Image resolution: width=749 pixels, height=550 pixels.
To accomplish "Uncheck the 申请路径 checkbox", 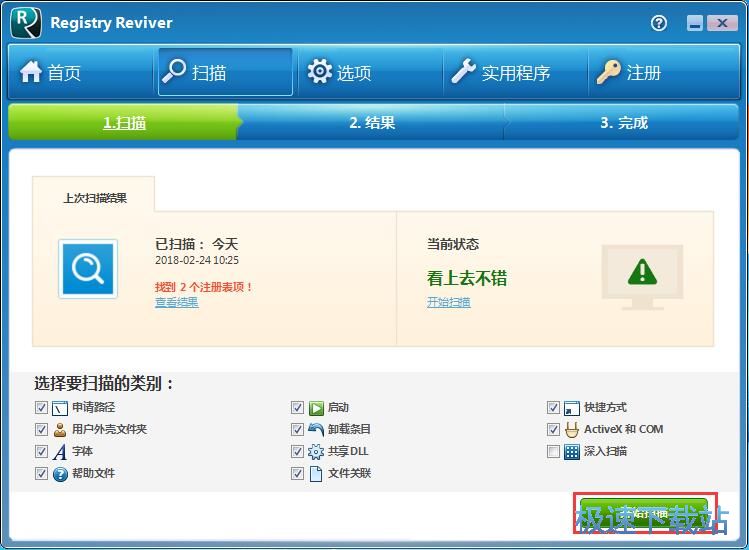I will [42, 408].
